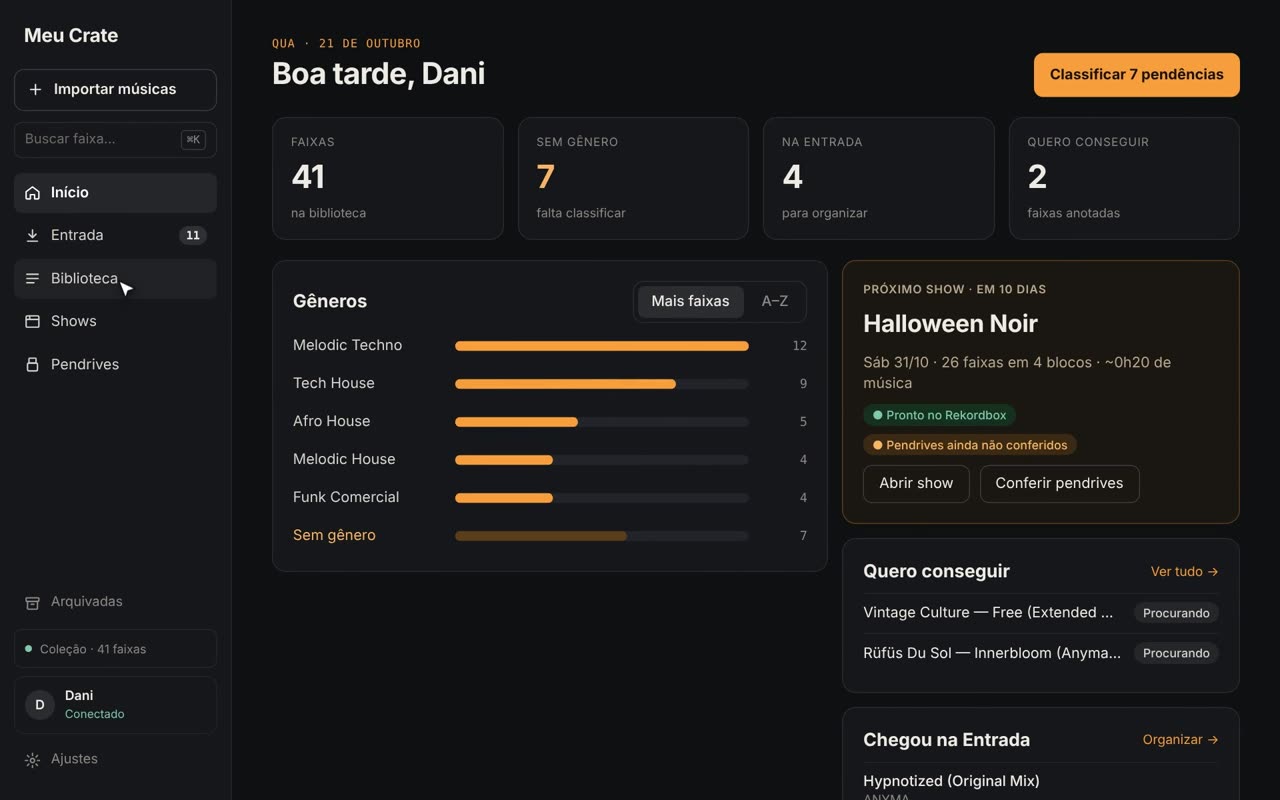Go to Pendrives in the sidebar
The width and height of the screenshot is (1280, 800).
(115, 365)
